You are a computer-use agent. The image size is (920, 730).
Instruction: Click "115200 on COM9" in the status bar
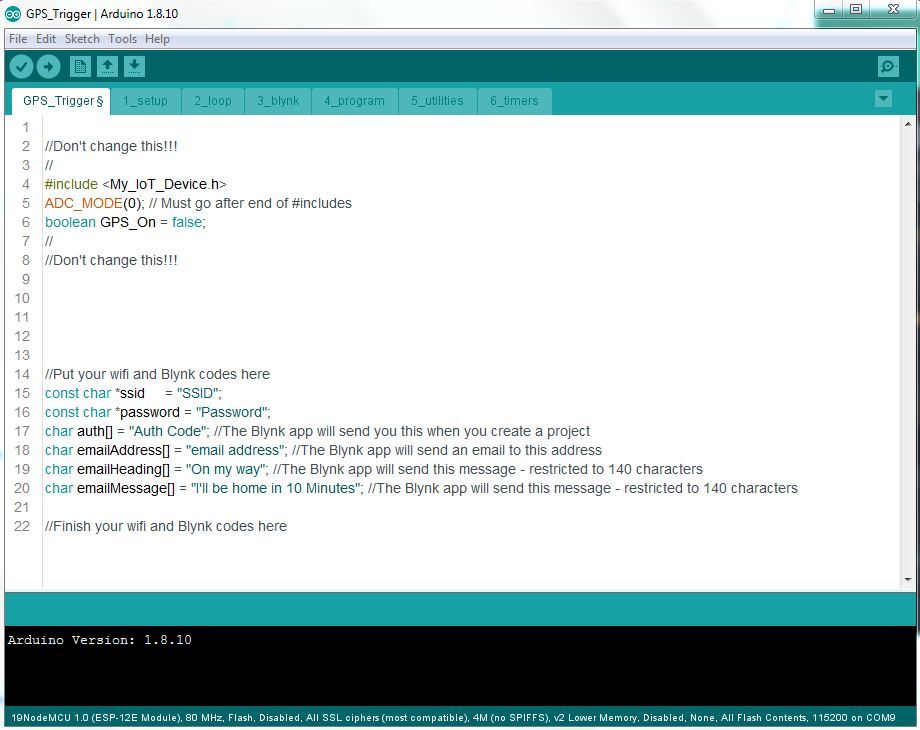tap(854, 718)
